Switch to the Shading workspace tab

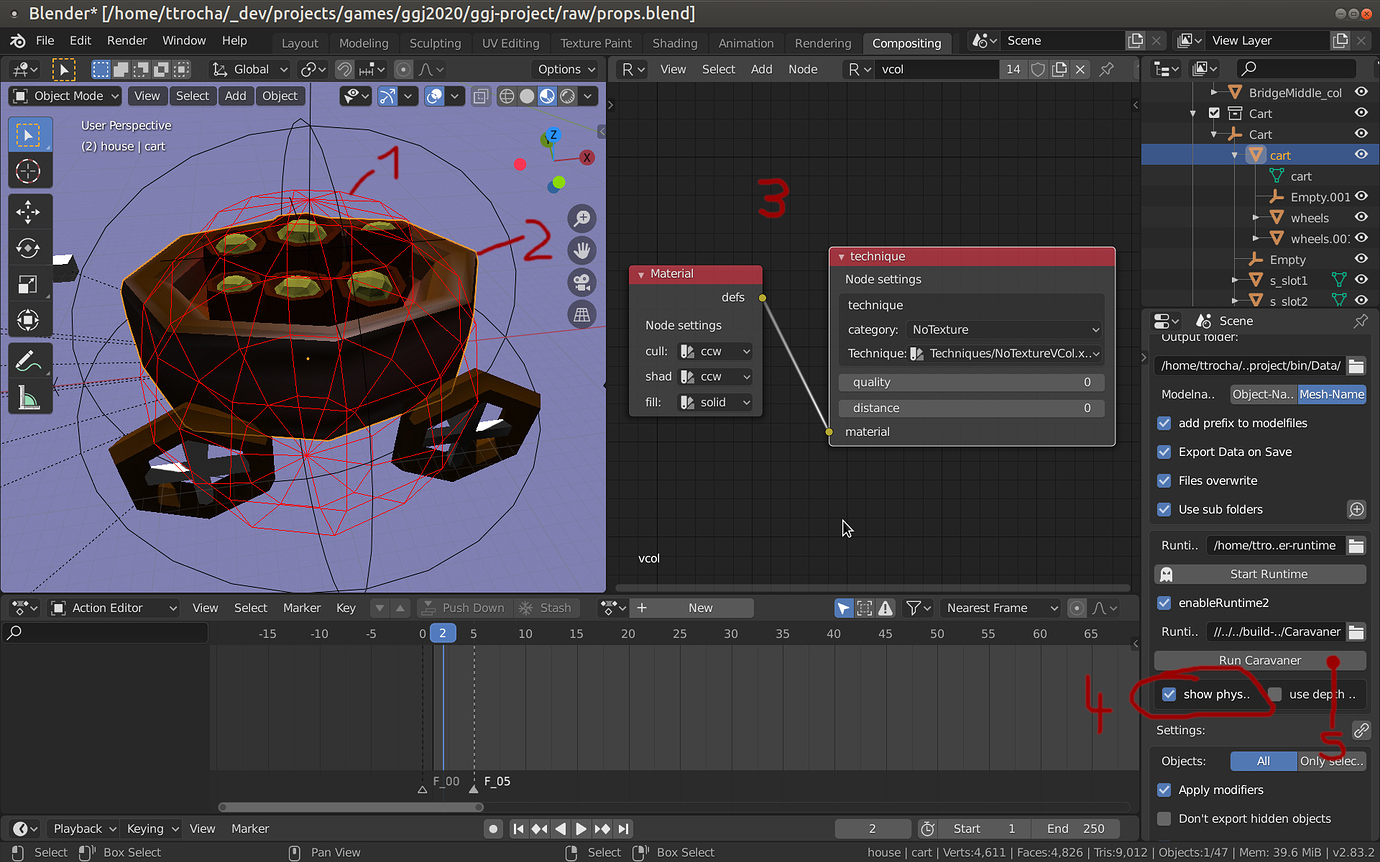pos(675,43)
